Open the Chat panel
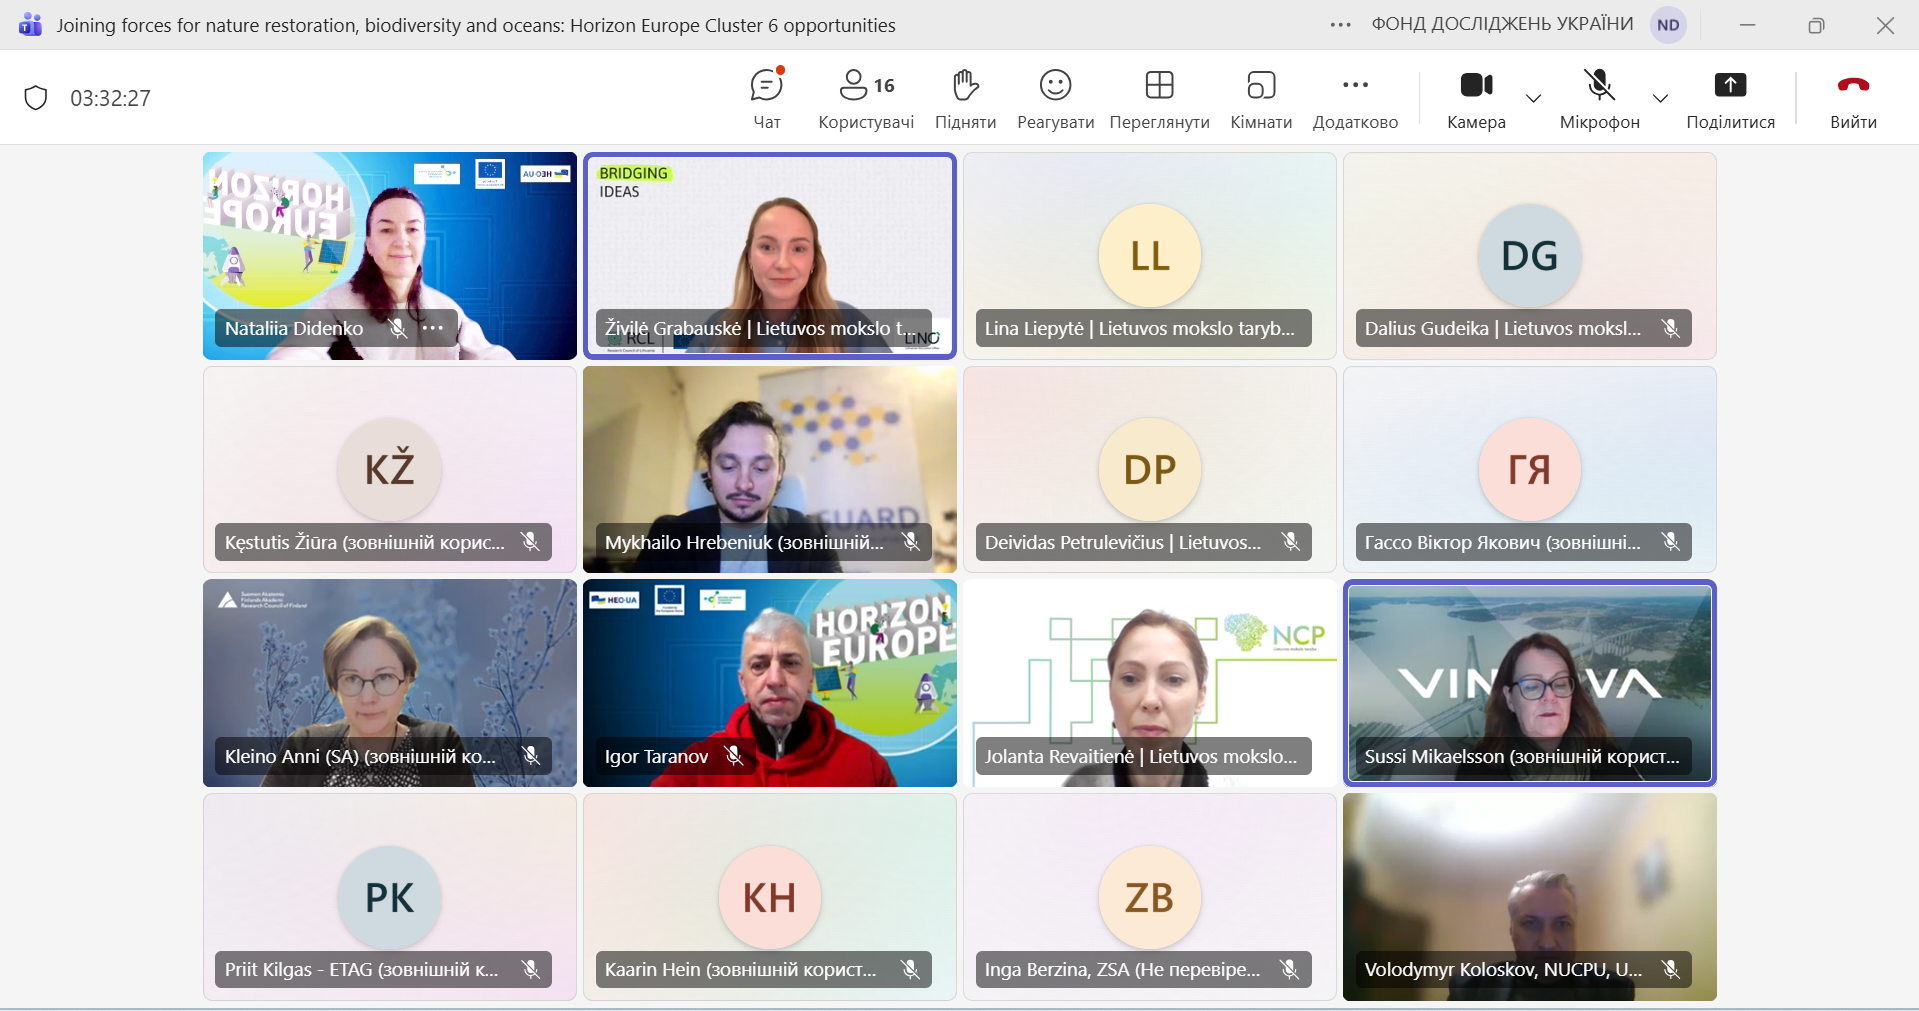Image resolution: width=1919 pixels, height=1011 pixels. (766, 98)
